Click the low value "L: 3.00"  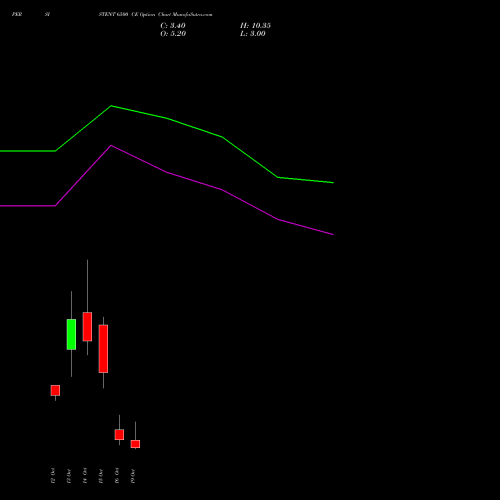pyautogui.click(x=253, y=34)
